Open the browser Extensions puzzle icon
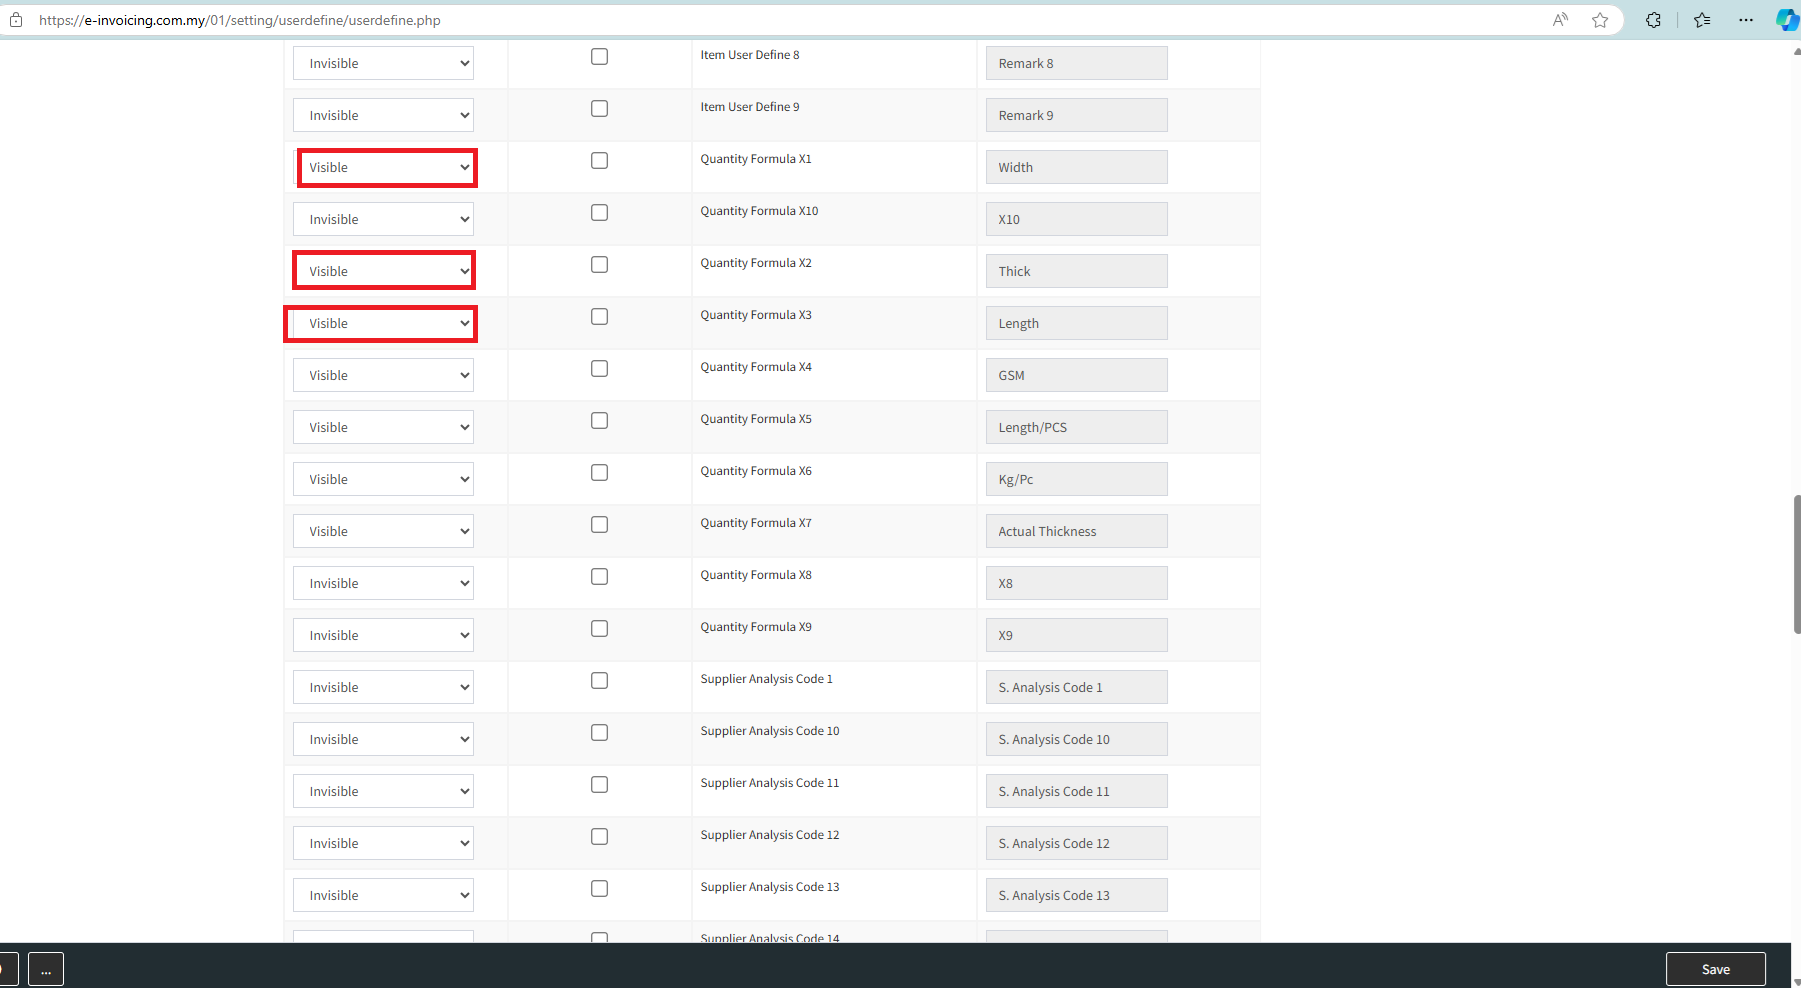Screen dimensions: 1801x988 click(1653, 20)
